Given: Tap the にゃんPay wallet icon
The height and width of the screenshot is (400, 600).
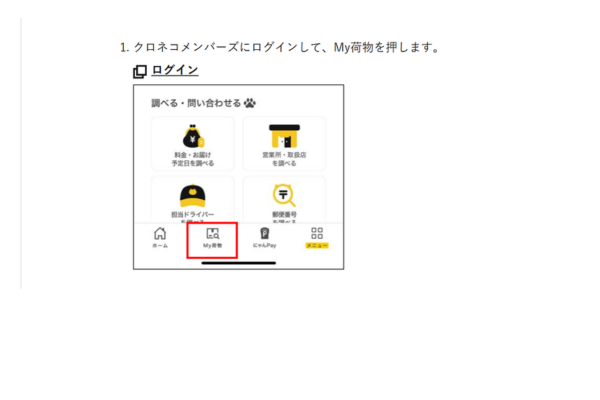Looking at the screenshot, I should point(264,233).
